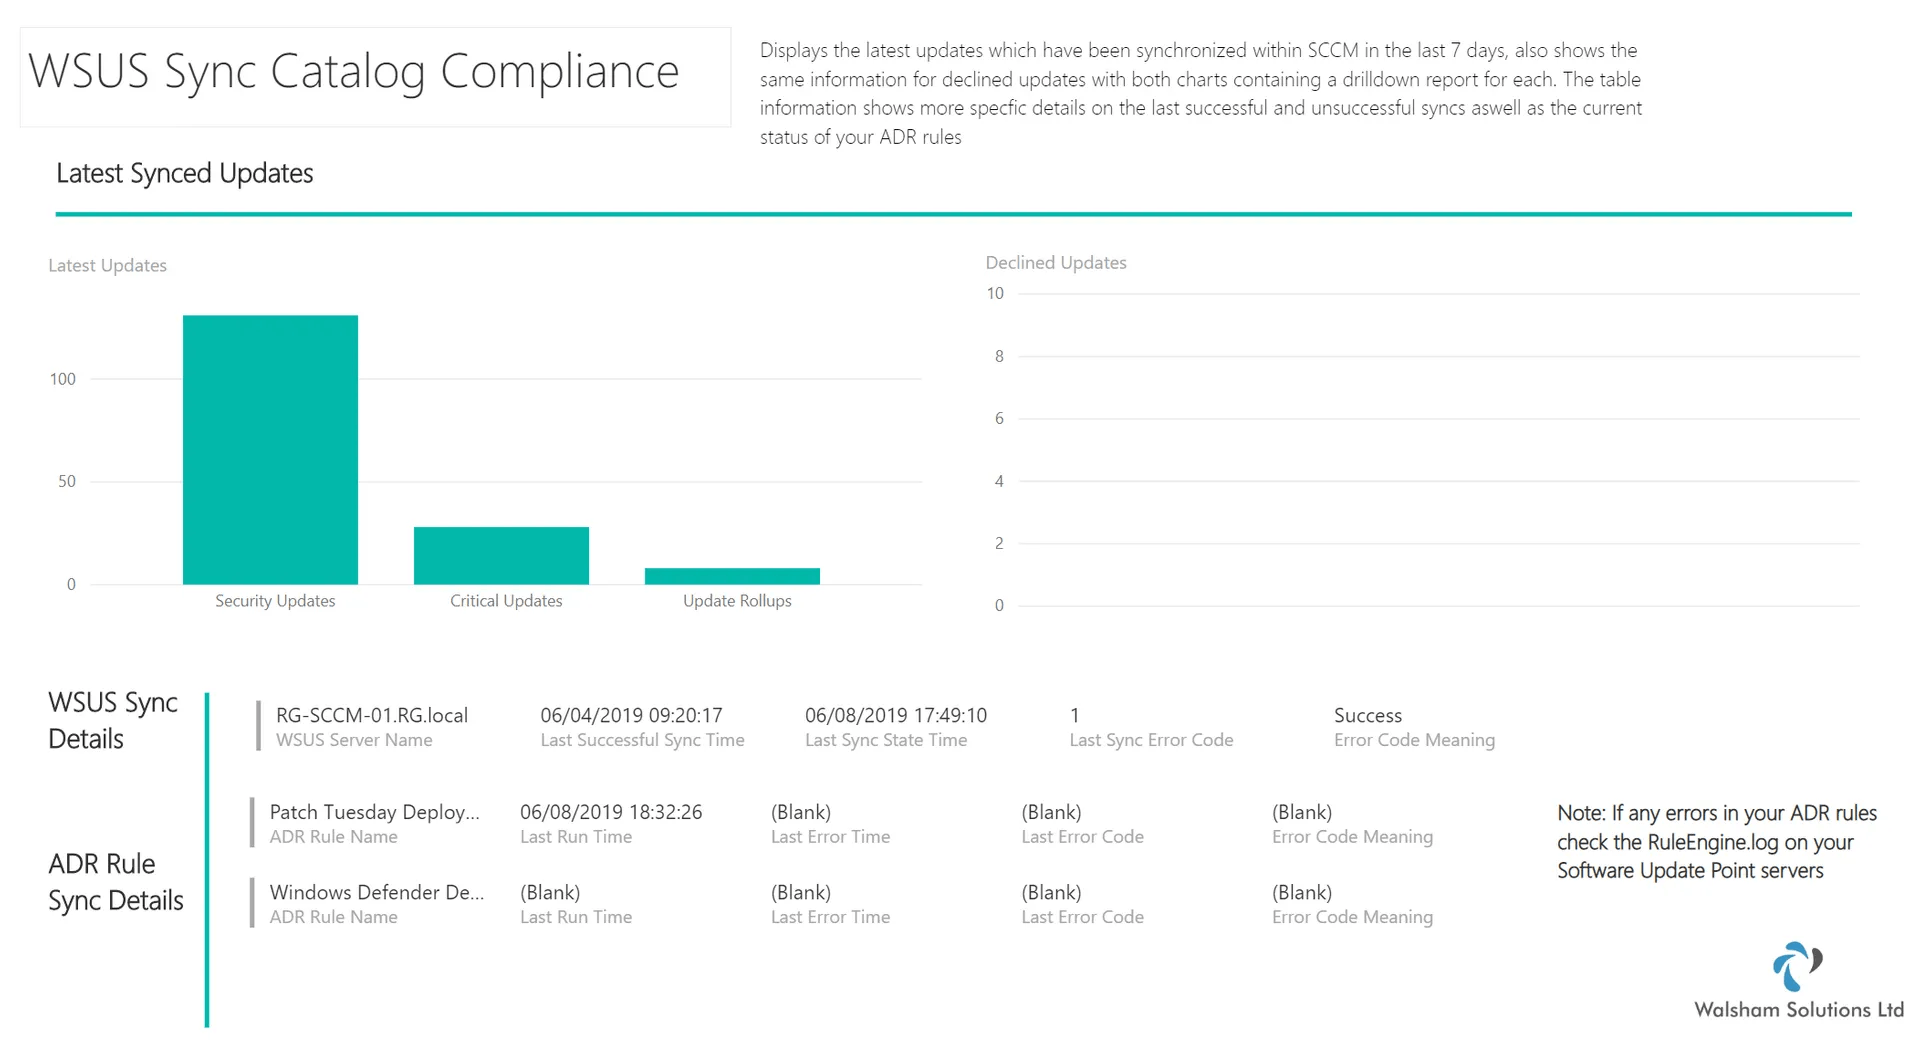This screenshot has height=1051, width=1920.
Task: Click the Critical Updates axis label
Action: click(506, 601)
